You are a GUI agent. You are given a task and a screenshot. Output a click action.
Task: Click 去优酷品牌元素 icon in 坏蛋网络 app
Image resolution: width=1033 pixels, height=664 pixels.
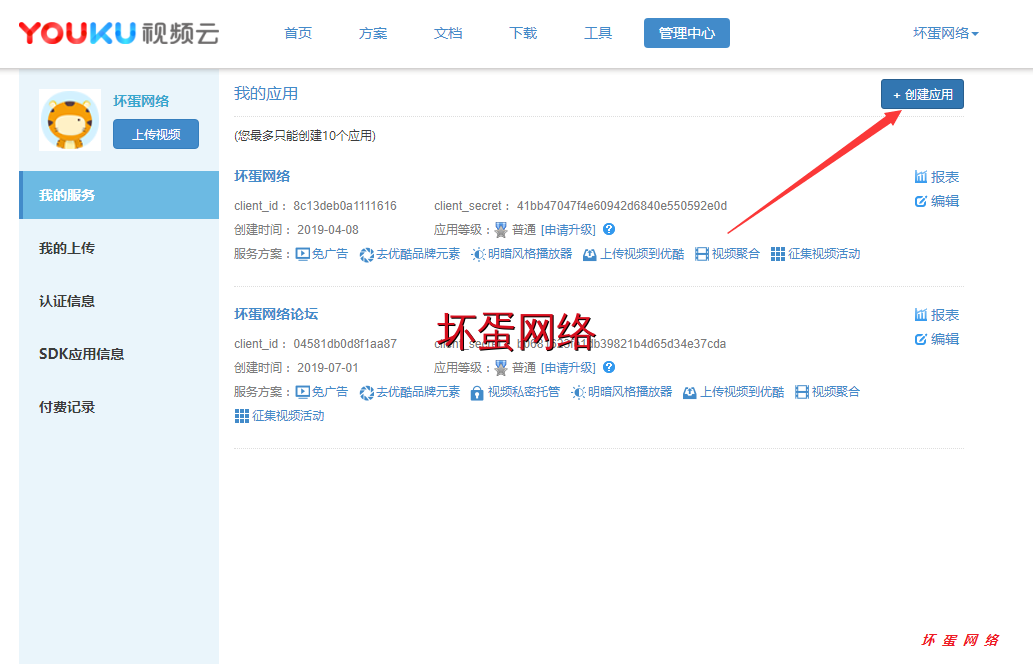point(366,254)
